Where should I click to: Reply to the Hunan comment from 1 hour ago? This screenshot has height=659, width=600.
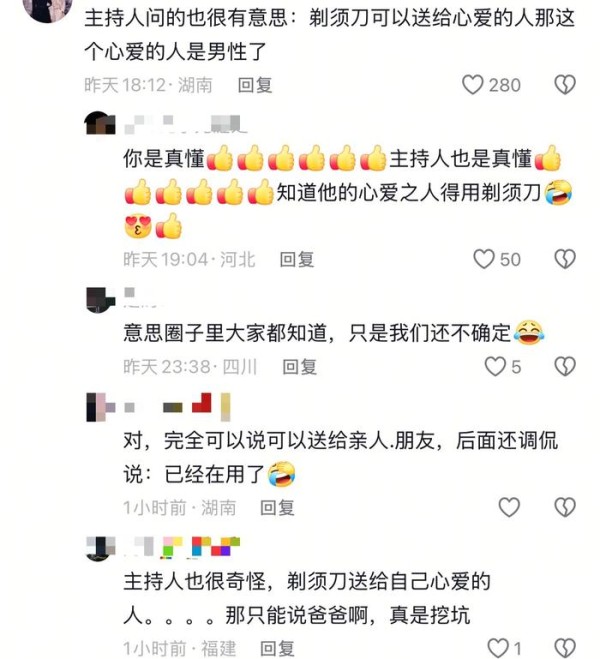[x=277, y=507]
